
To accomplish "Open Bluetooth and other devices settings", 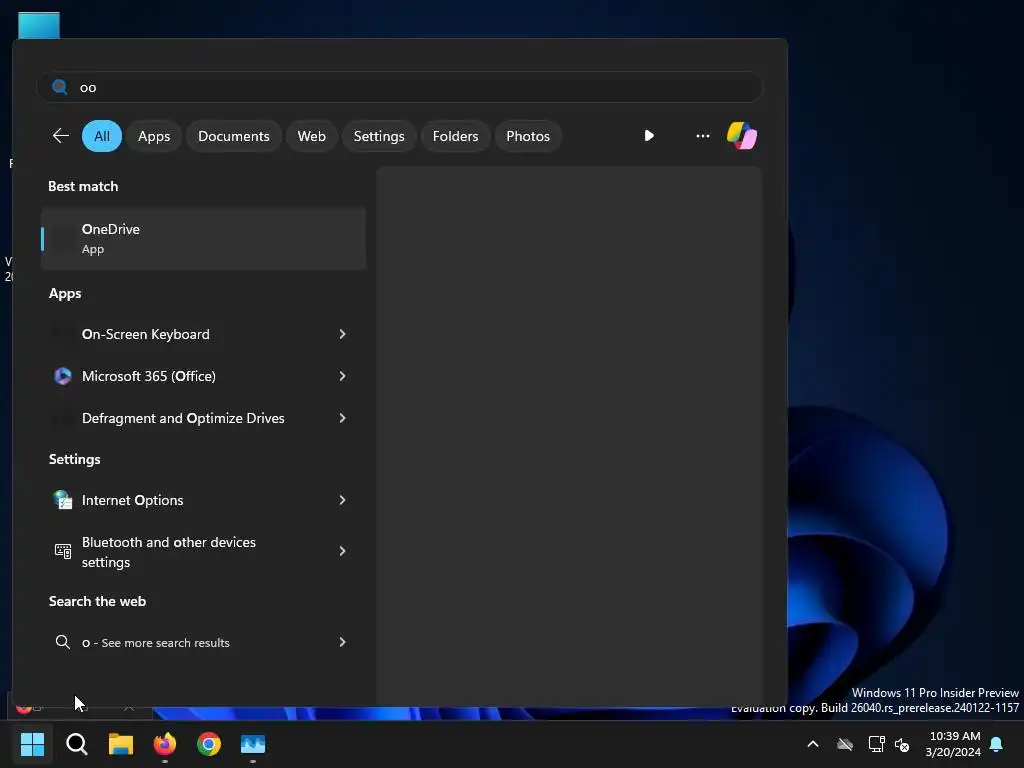I will [203, 551].
